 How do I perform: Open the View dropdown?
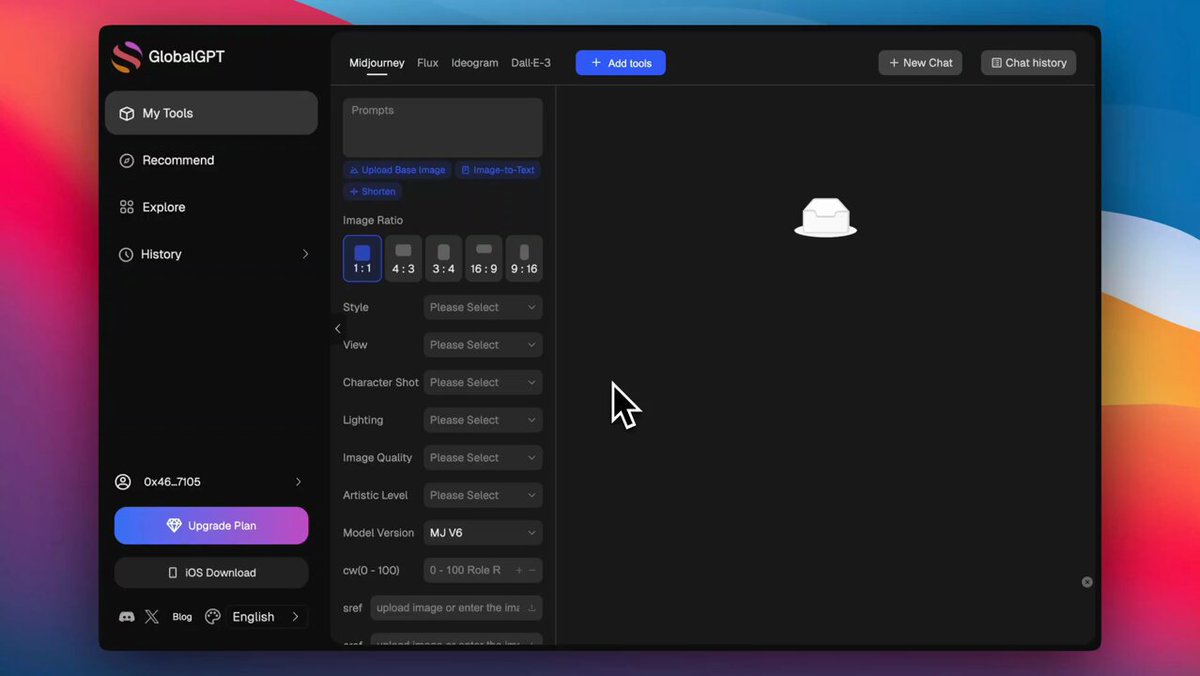(x=483, y=345)
